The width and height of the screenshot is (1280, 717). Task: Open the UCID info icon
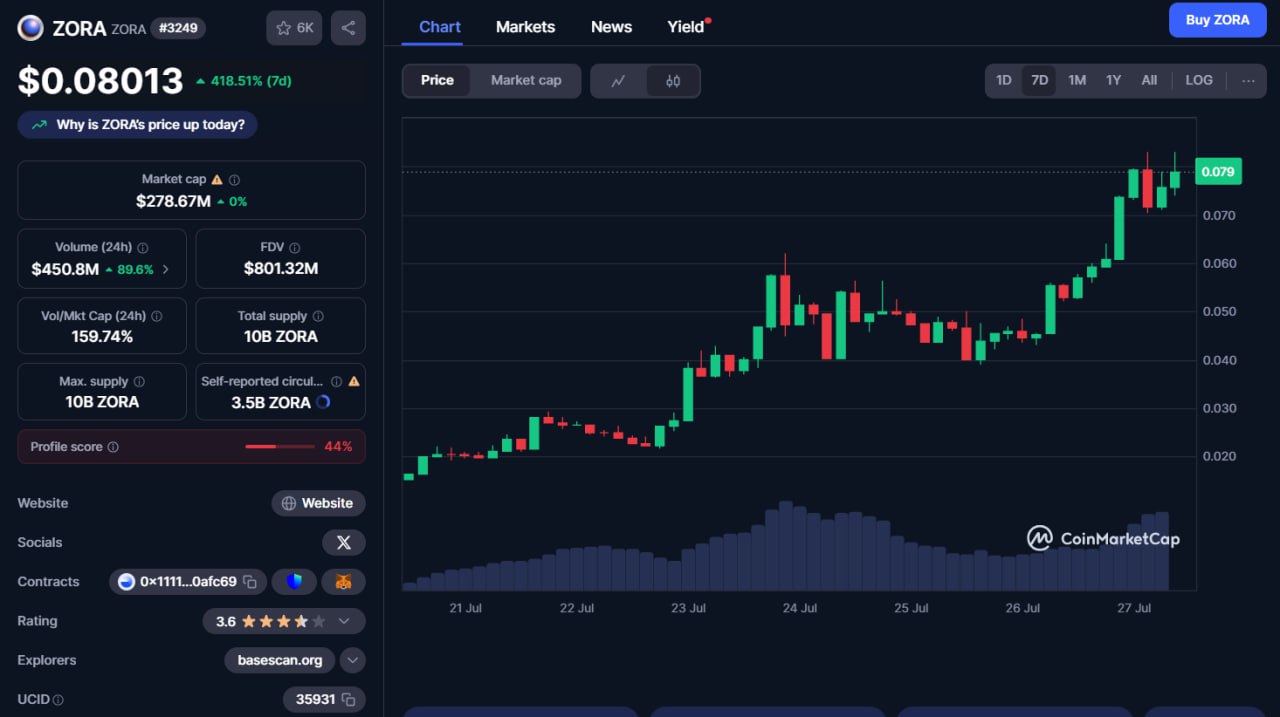click(58, 700)
